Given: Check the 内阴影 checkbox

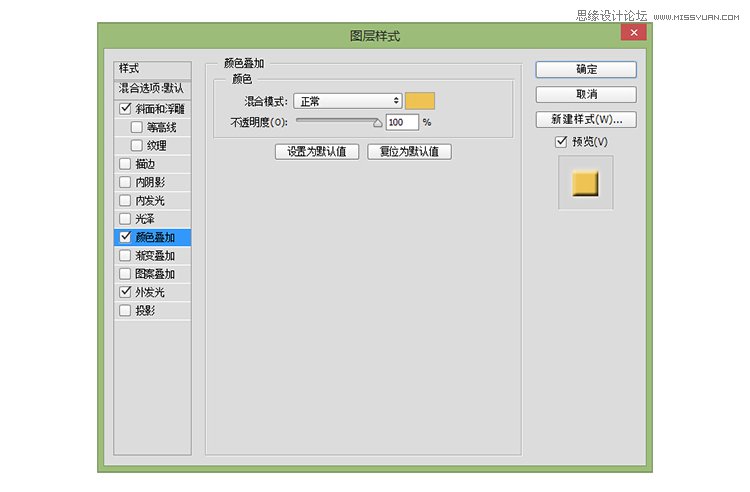Looking at the screenshot, I should click(x=125, y=182).
